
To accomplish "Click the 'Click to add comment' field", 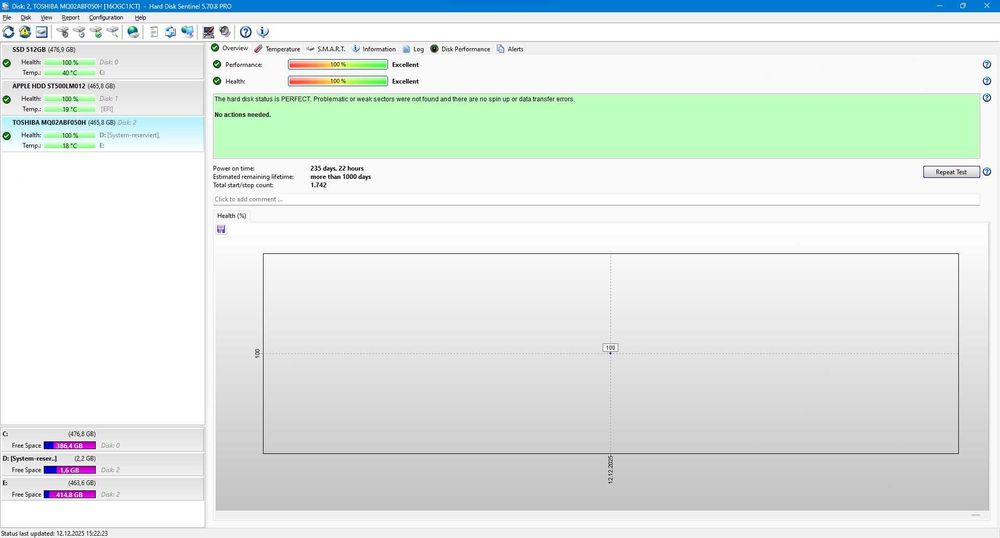I will coord(596,200).
